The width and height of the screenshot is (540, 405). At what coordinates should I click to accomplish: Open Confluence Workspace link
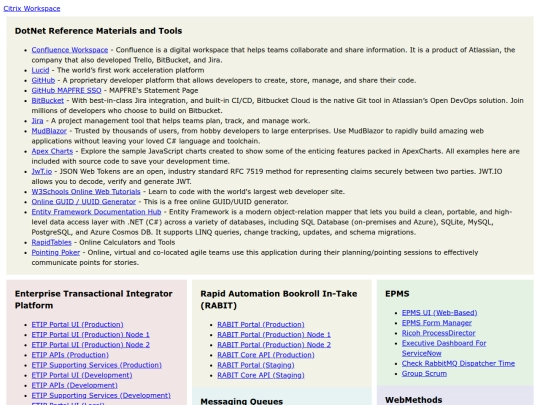point(70,50)
